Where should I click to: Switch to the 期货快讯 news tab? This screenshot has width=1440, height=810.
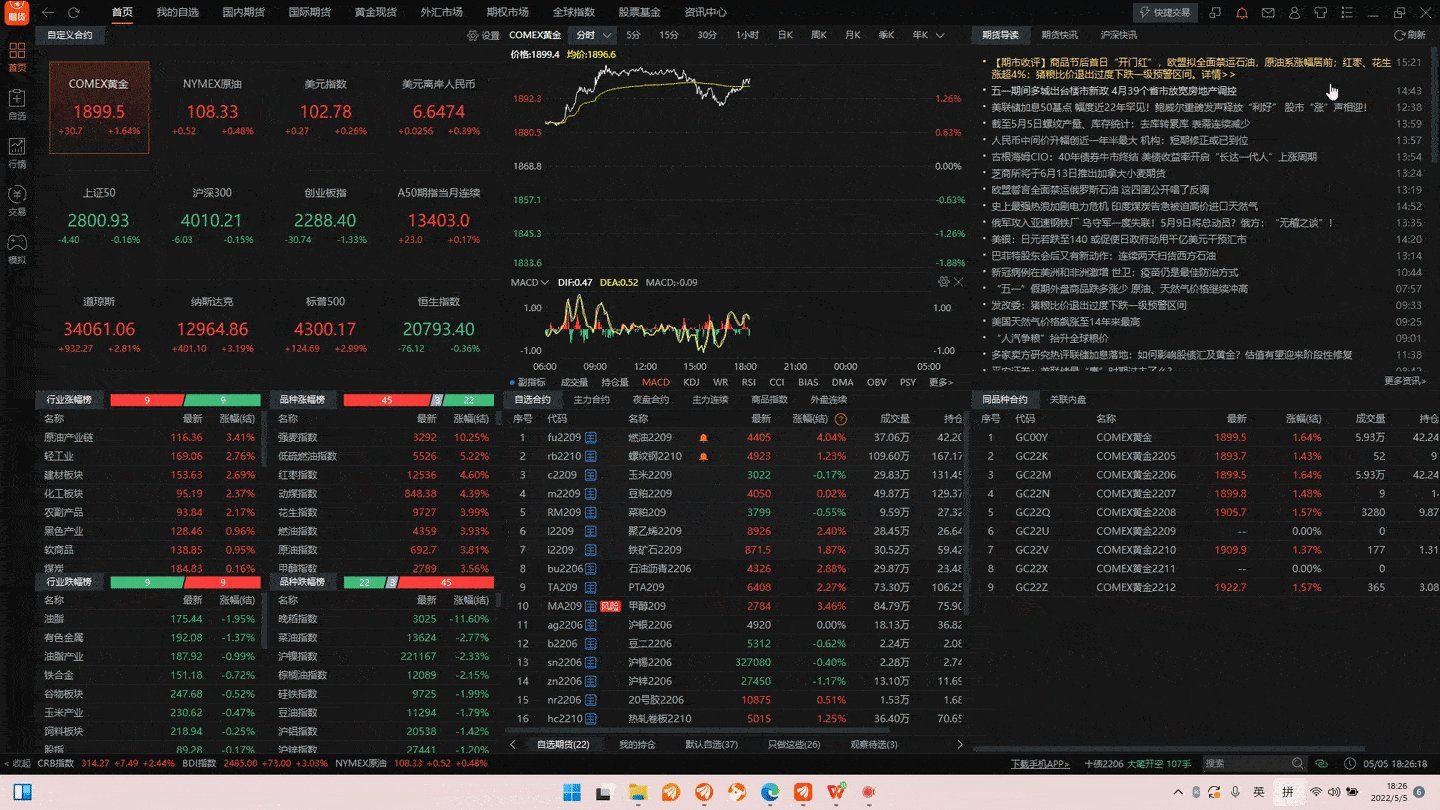click(x=1059, y=35)
